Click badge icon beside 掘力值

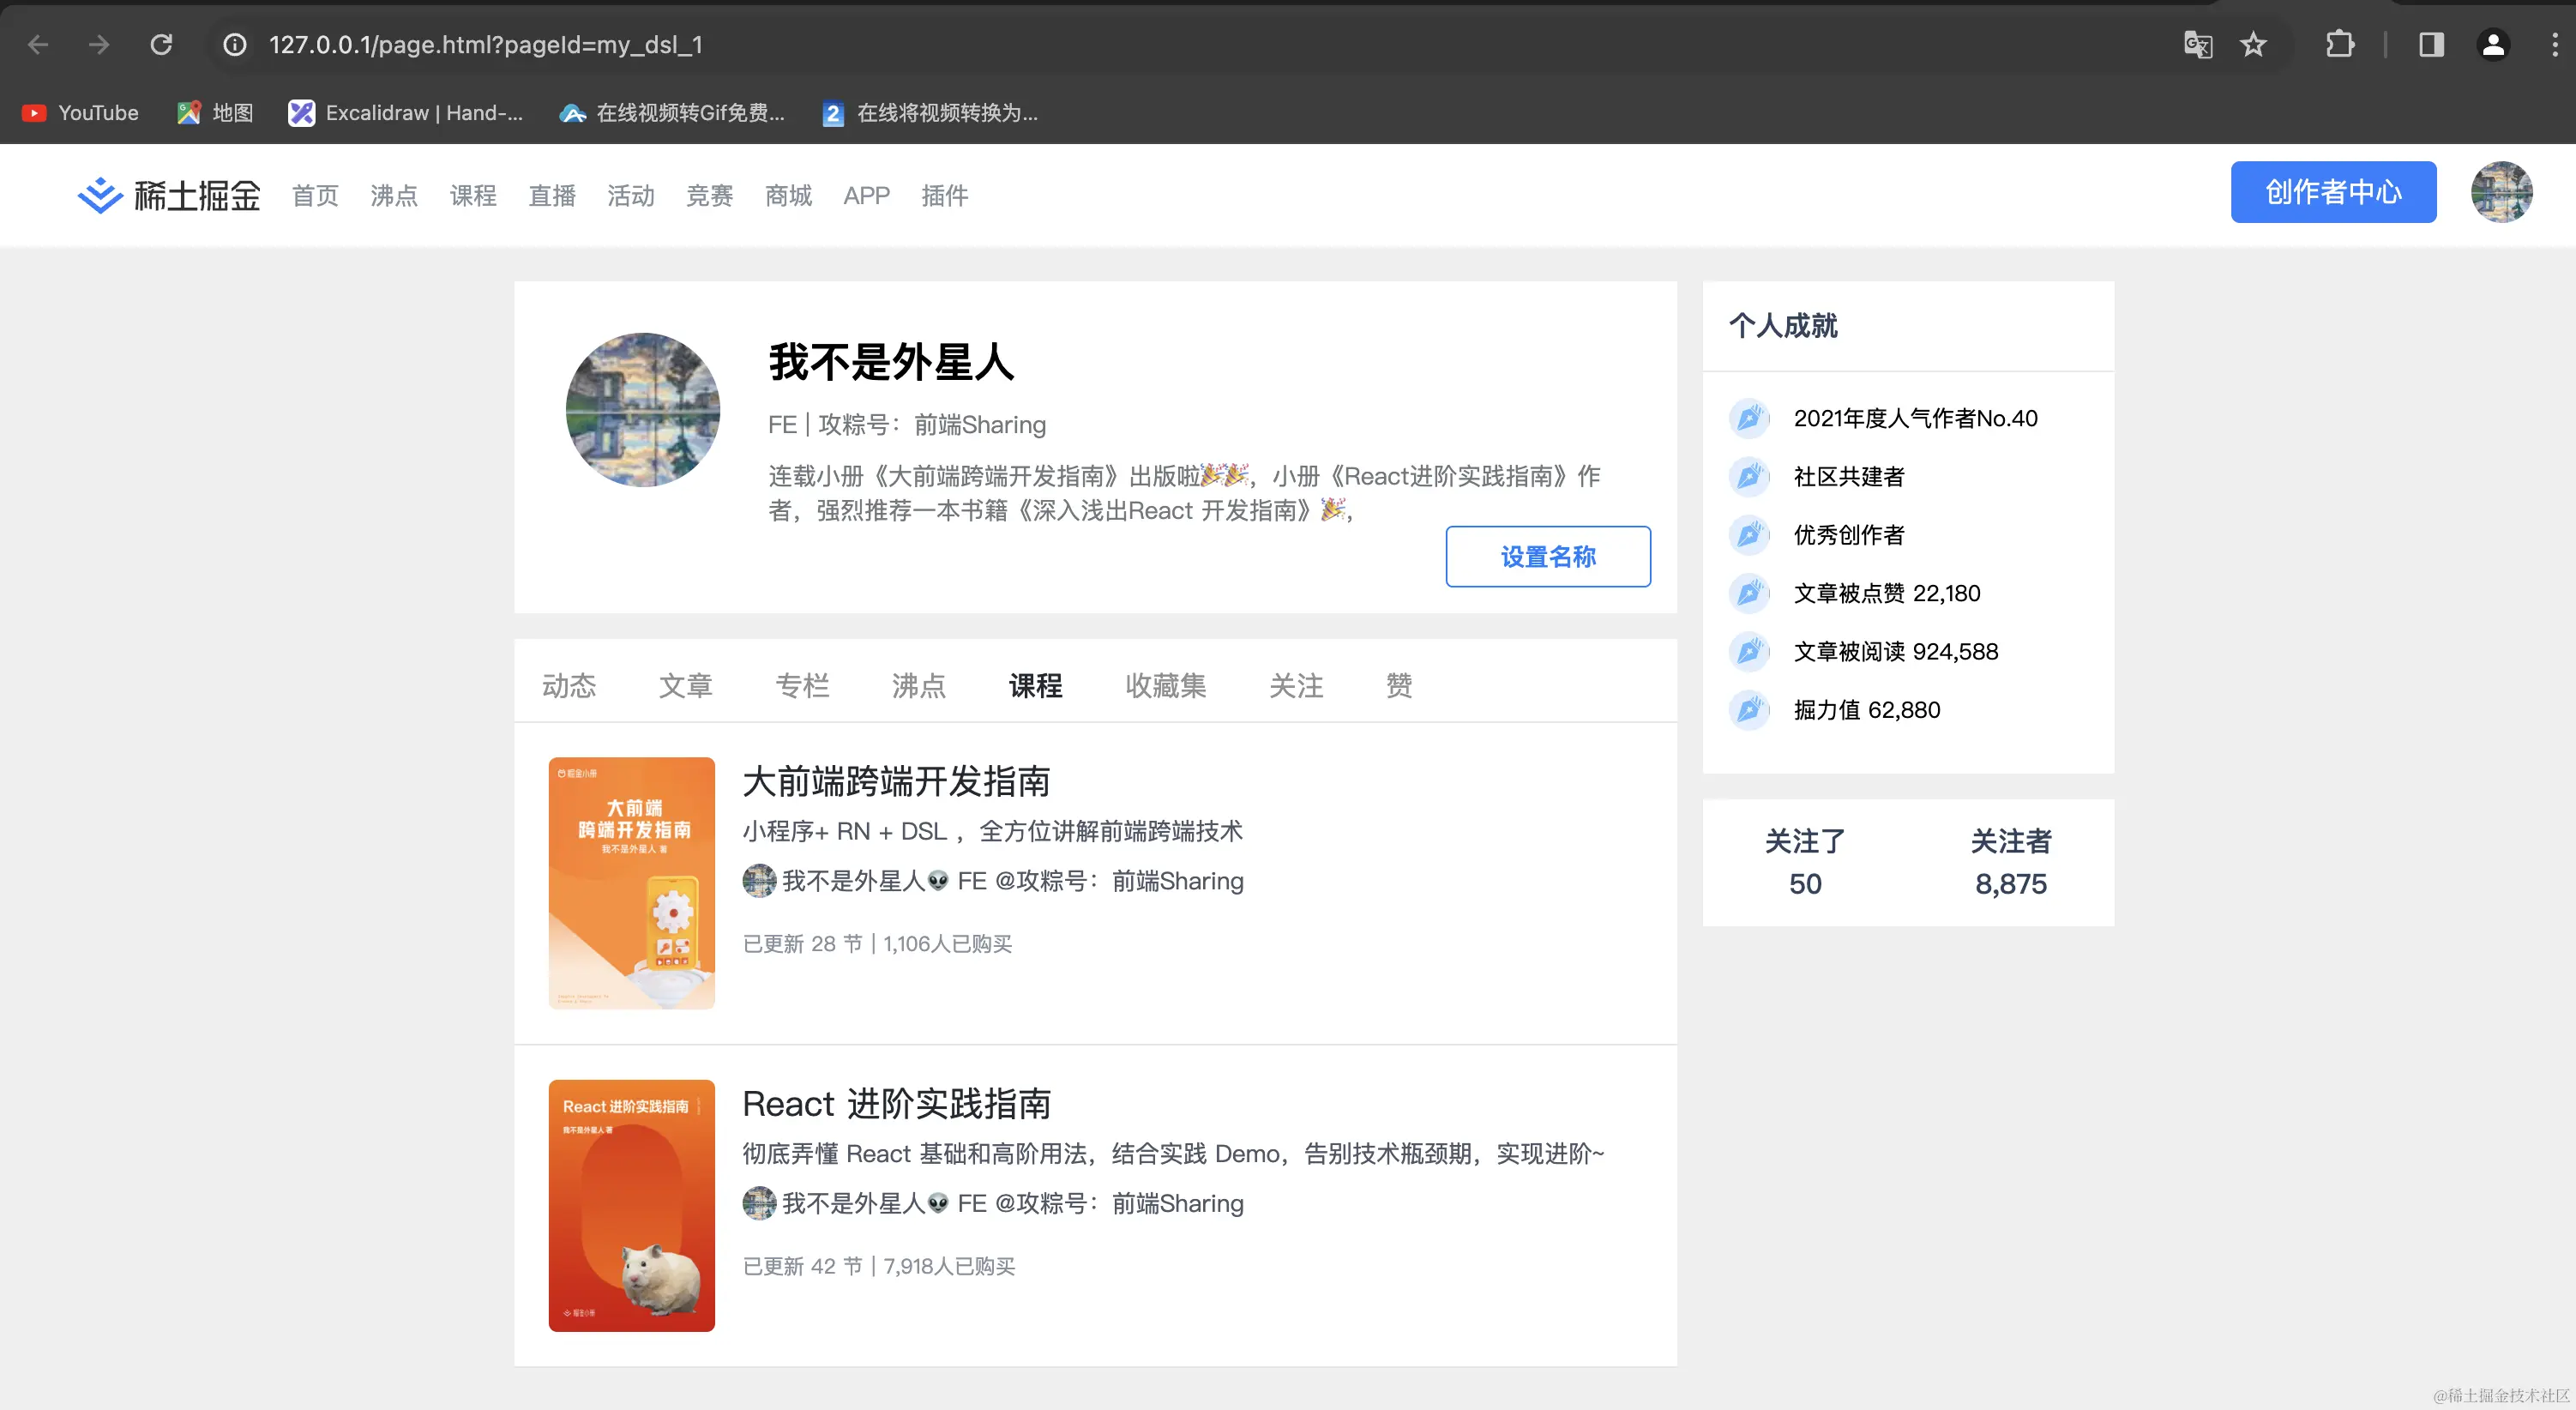pyautogui.click(x=1749, y=710)
